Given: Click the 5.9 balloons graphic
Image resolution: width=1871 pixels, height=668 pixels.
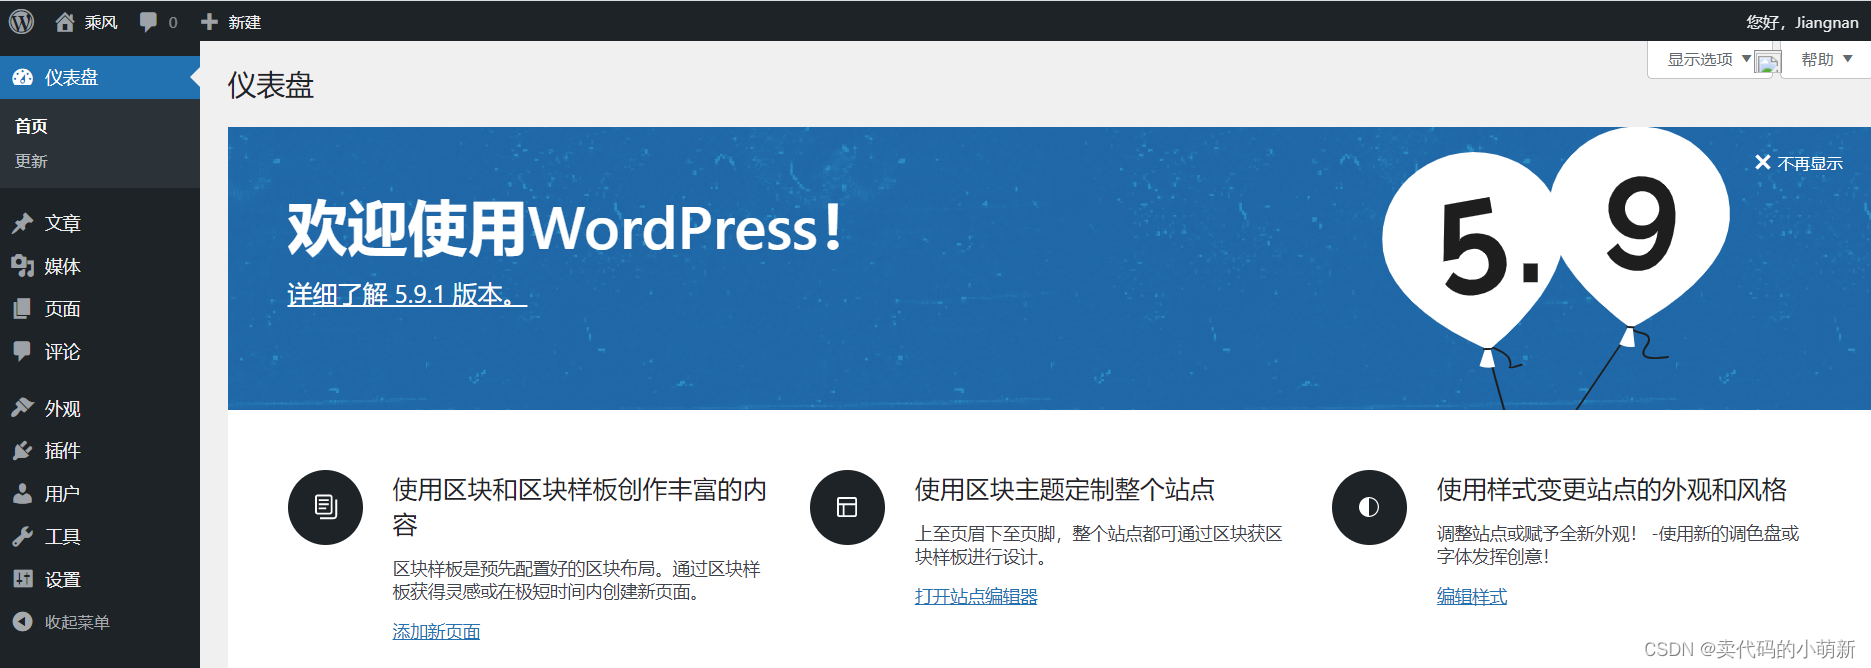Looking at the screenshot, I should tap(1556, 268).
